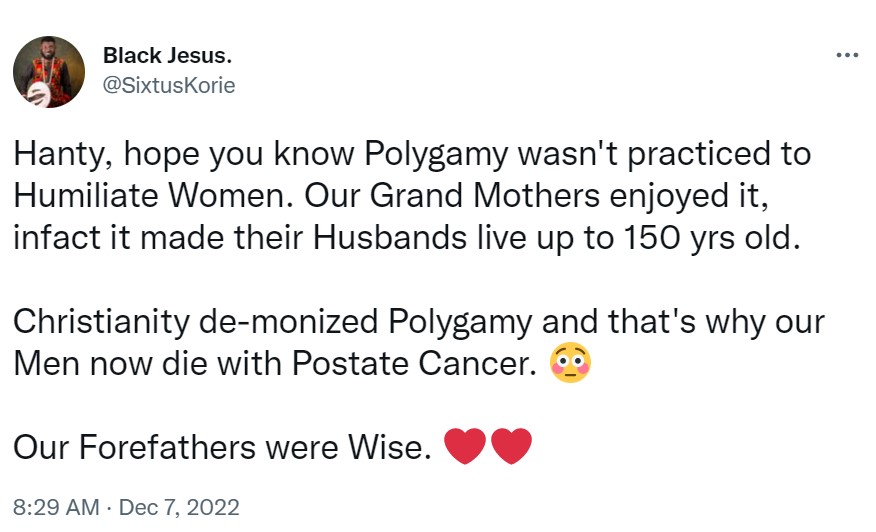Click the second red heart emoji
Screen dimensions: 876x532
coord(511,448)
